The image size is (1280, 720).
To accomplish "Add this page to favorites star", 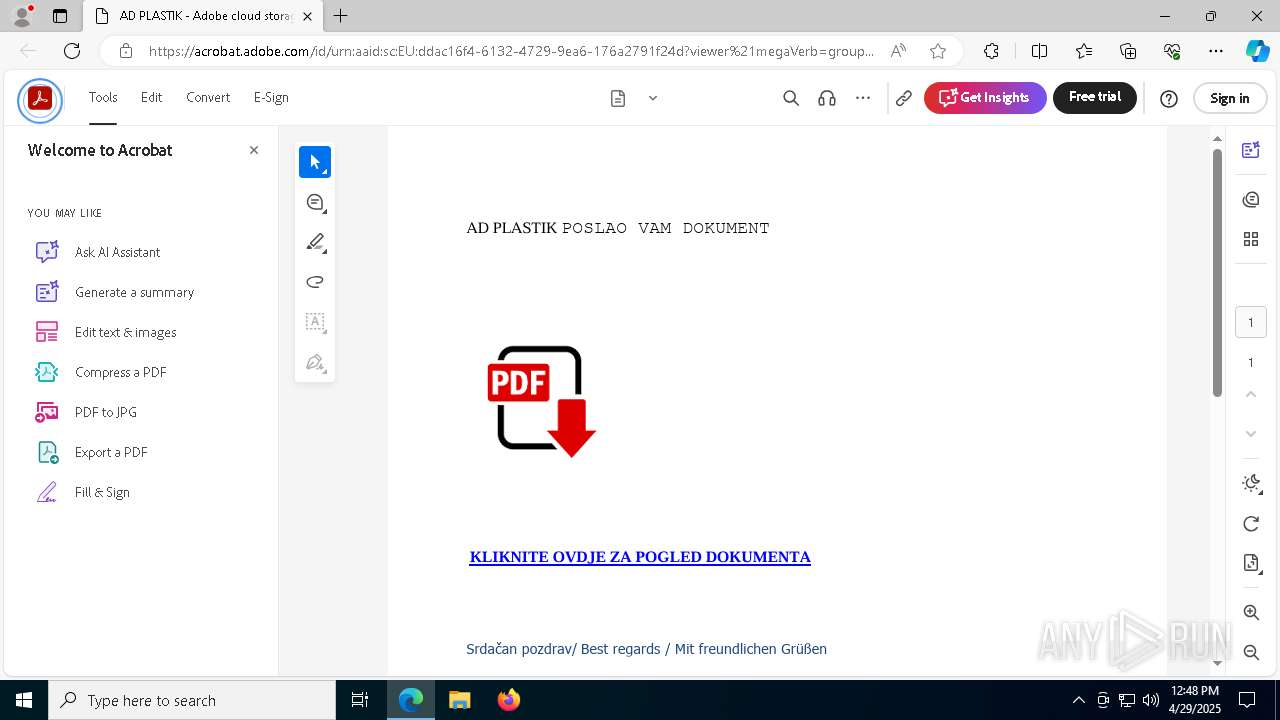I will point(937,51).
